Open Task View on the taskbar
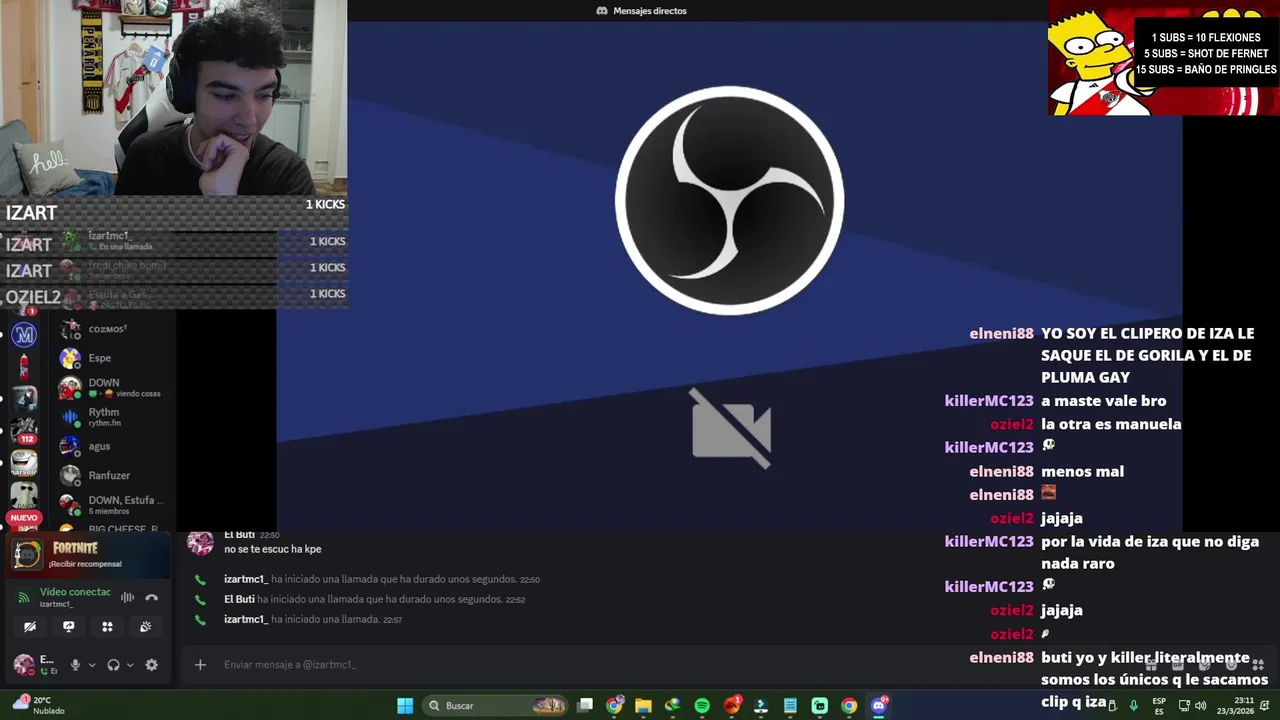This screenshot has height=720, width=1280. pyautogui.click(x=585, y=706)
